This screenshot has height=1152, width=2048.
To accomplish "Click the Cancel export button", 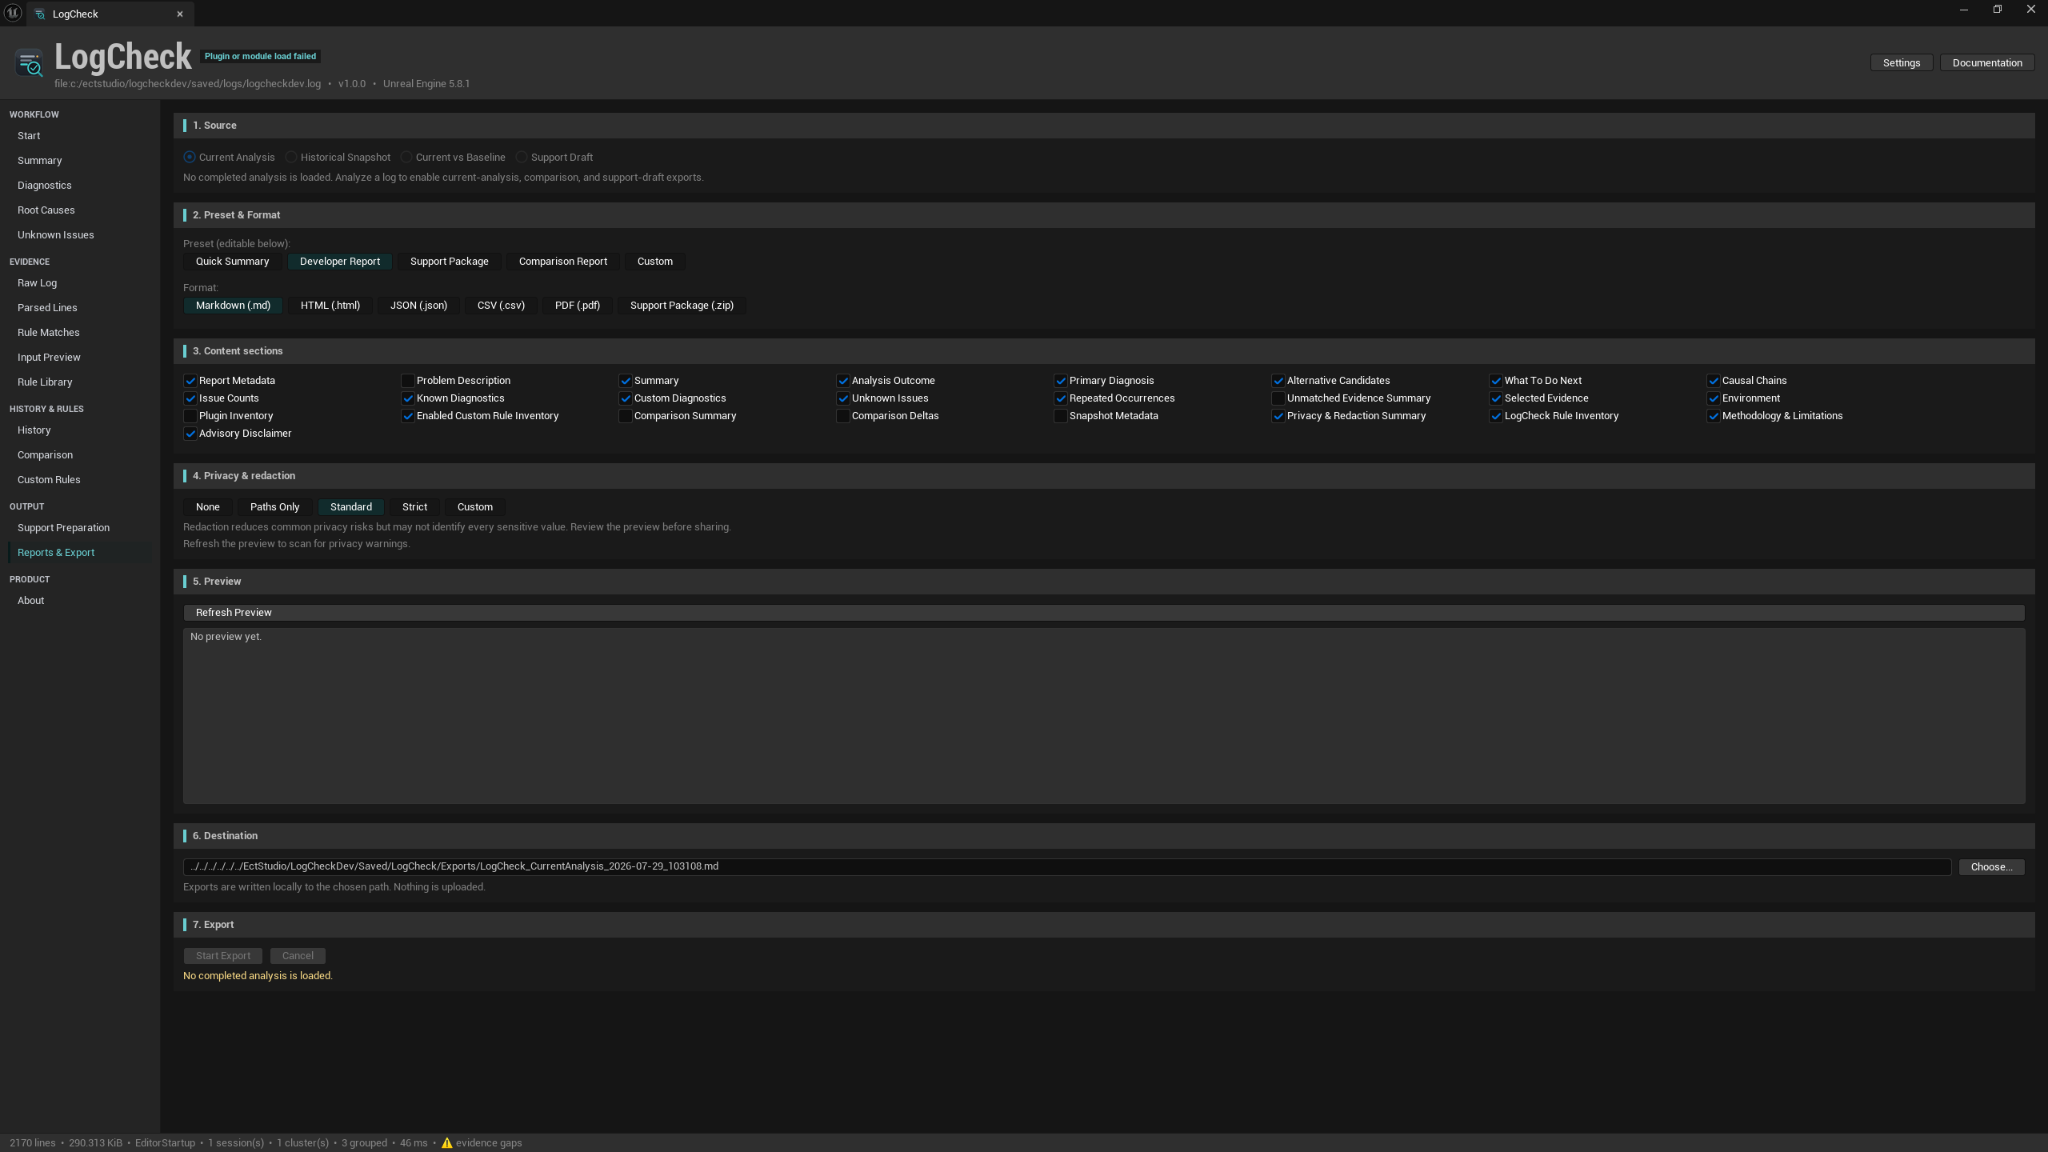I will click(298, 956).
